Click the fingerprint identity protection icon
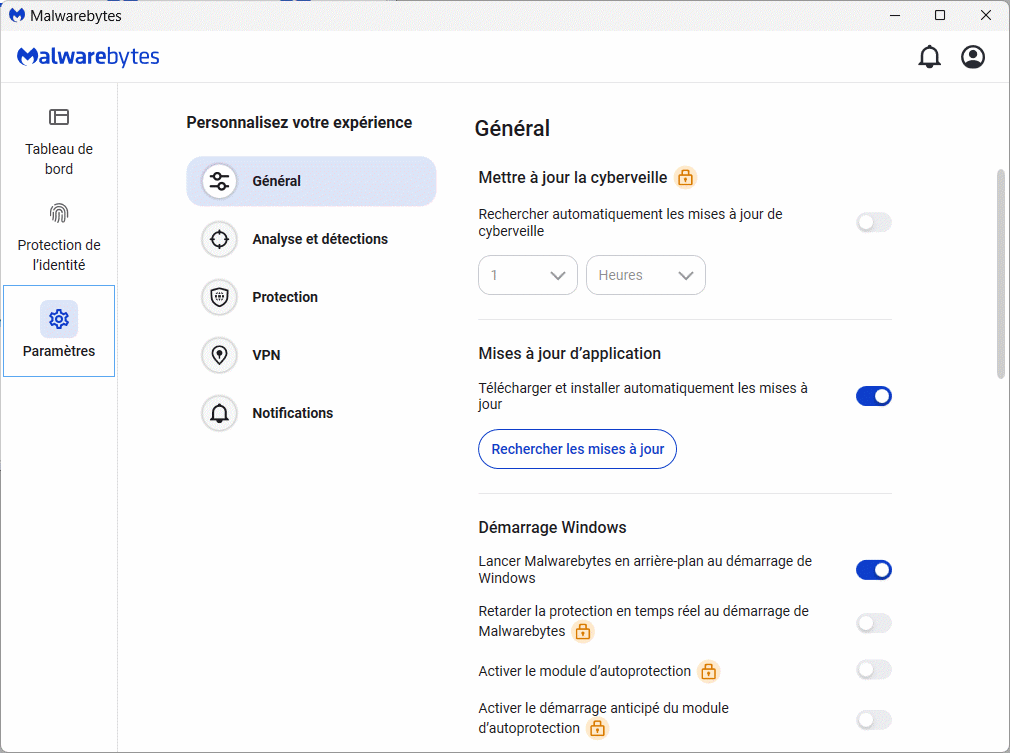The image size is (1010, 753). [x=59, y=213]
